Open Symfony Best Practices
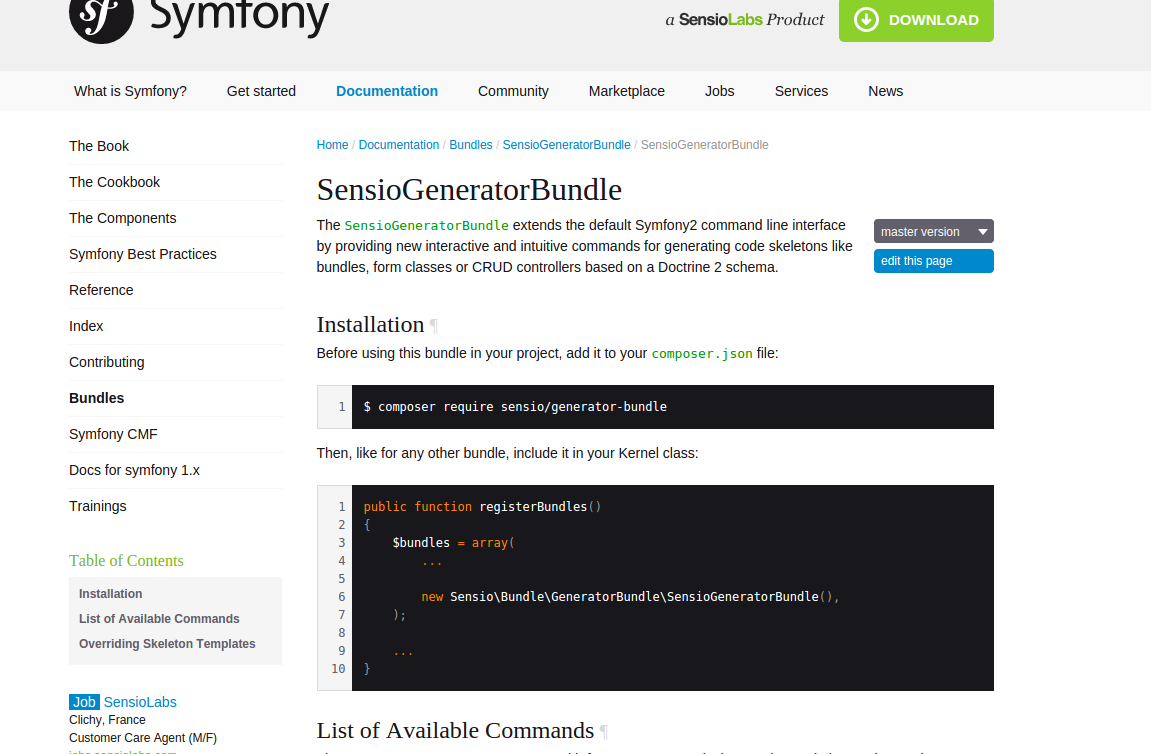Screen dimensions: 1151x754 (x=143, y=254)
